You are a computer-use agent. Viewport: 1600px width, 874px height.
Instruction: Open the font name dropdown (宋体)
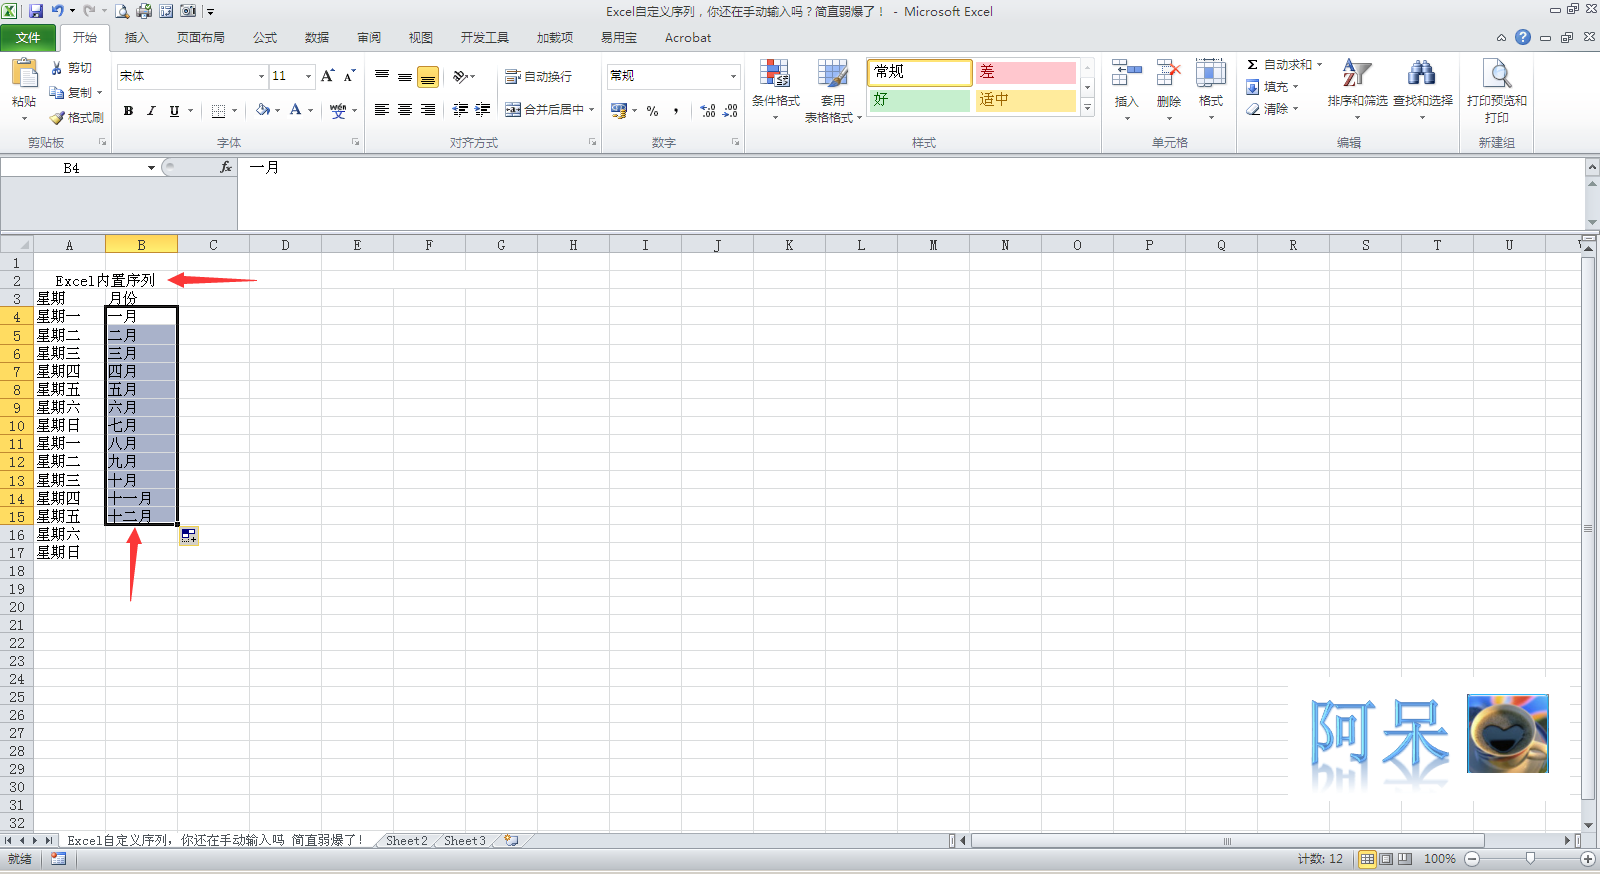pyautogui.click(x=262, y=76)
